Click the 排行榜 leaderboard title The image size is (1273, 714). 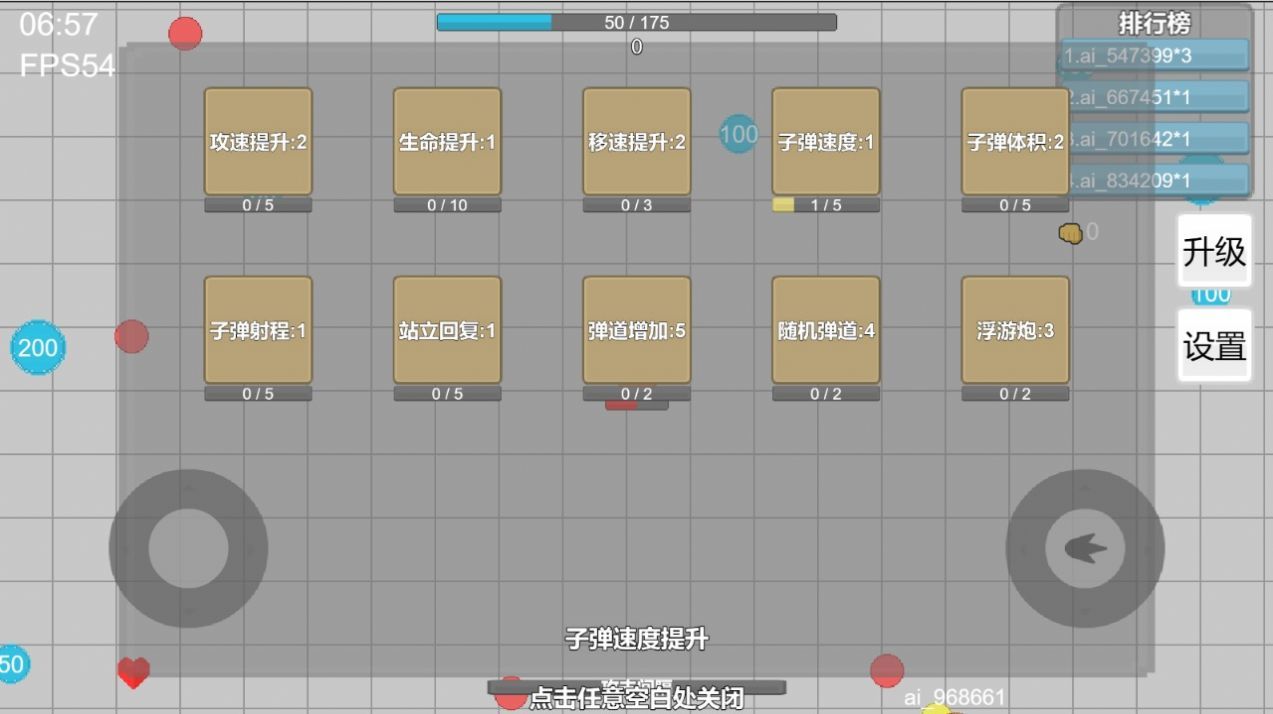[1154, 22]
